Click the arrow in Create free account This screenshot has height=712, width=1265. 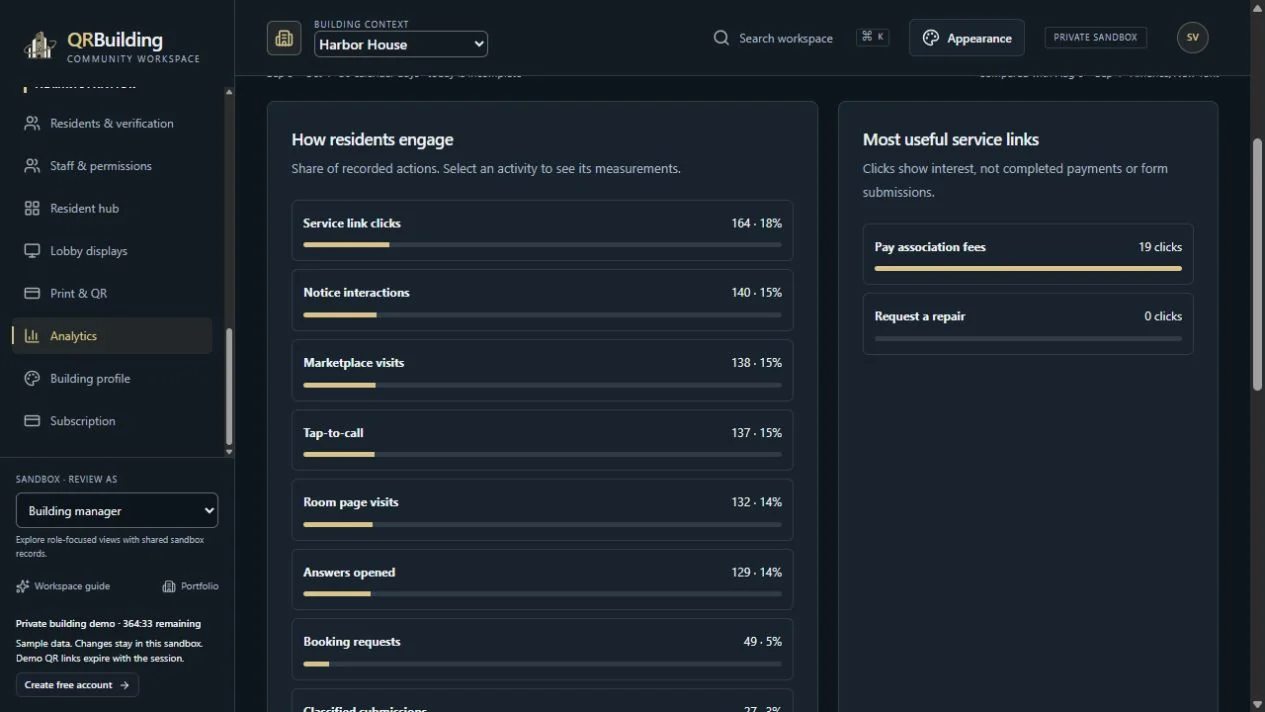tap(124, 685)
